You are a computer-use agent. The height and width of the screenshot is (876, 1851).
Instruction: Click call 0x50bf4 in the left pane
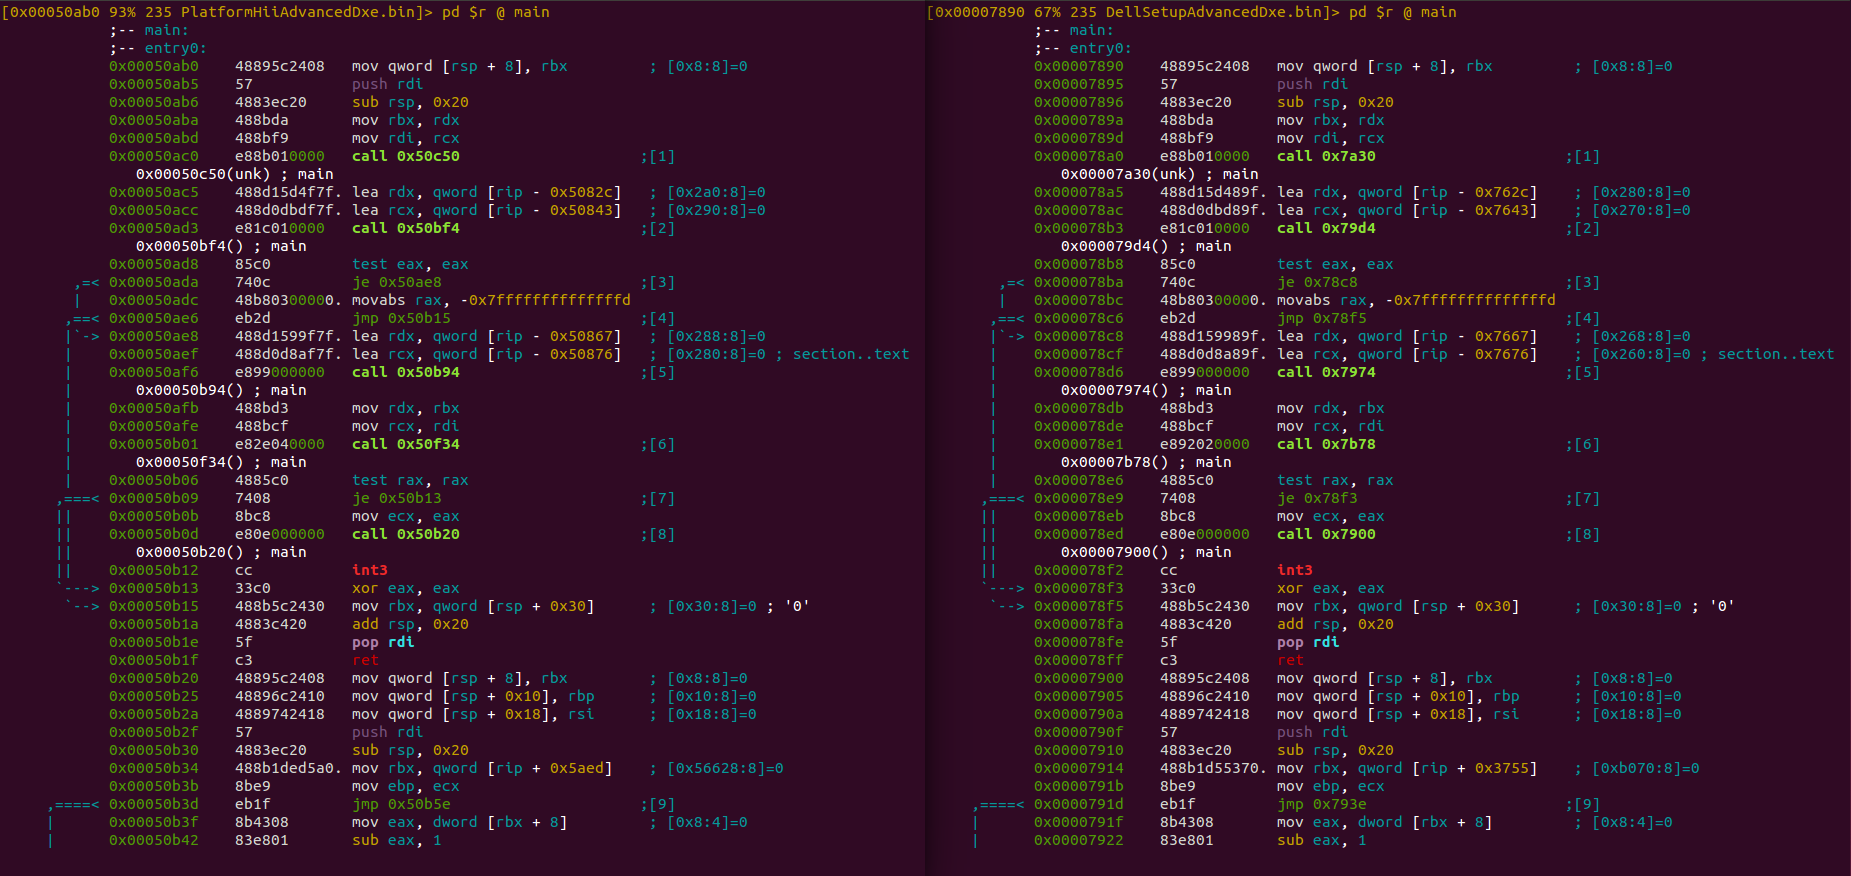pos(406,228)
